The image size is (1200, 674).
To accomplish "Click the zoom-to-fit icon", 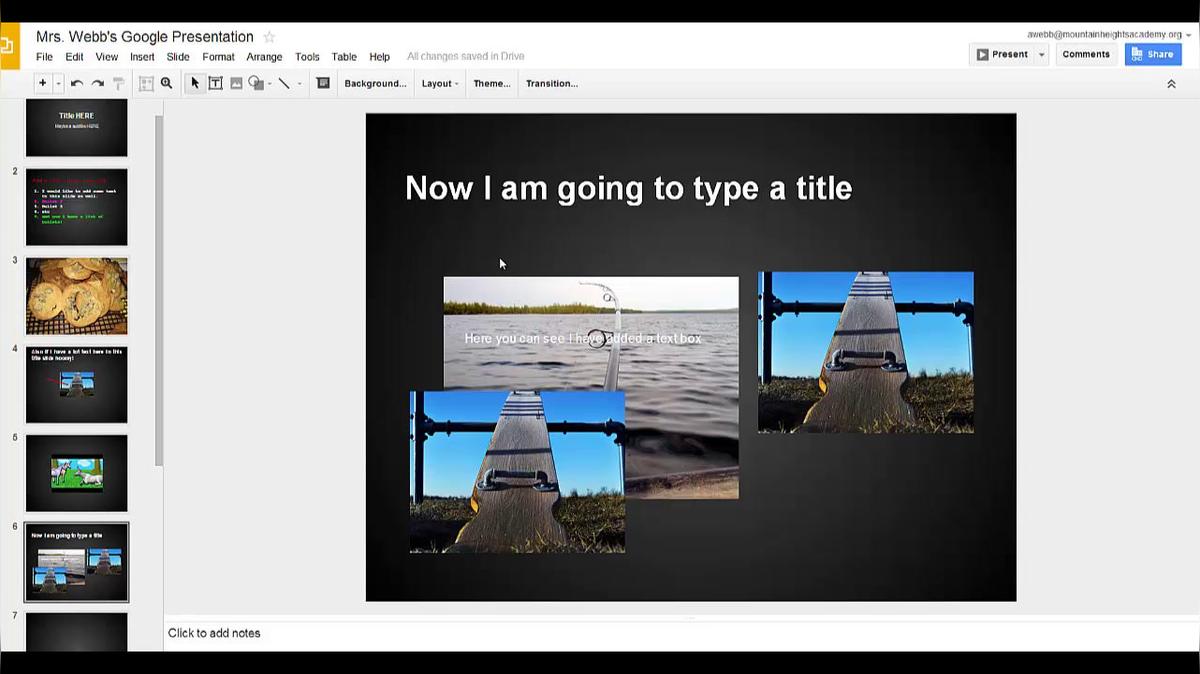I will 146,84.
